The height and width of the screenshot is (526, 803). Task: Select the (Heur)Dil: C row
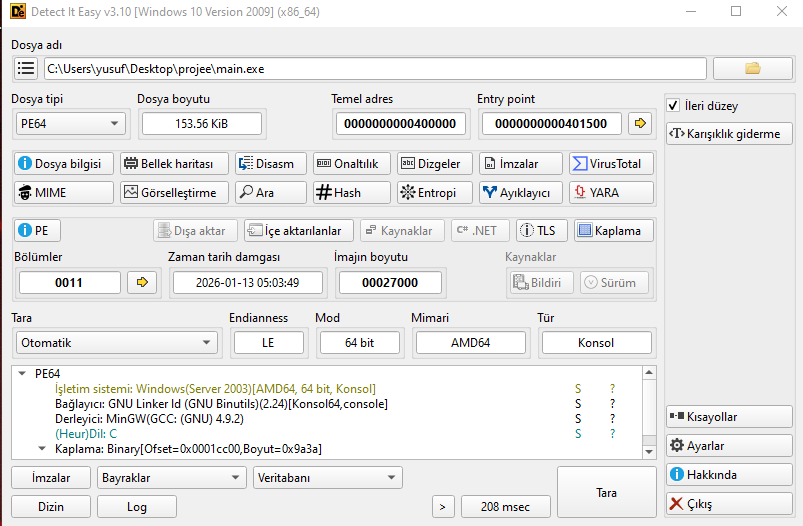tap(86, 434)
